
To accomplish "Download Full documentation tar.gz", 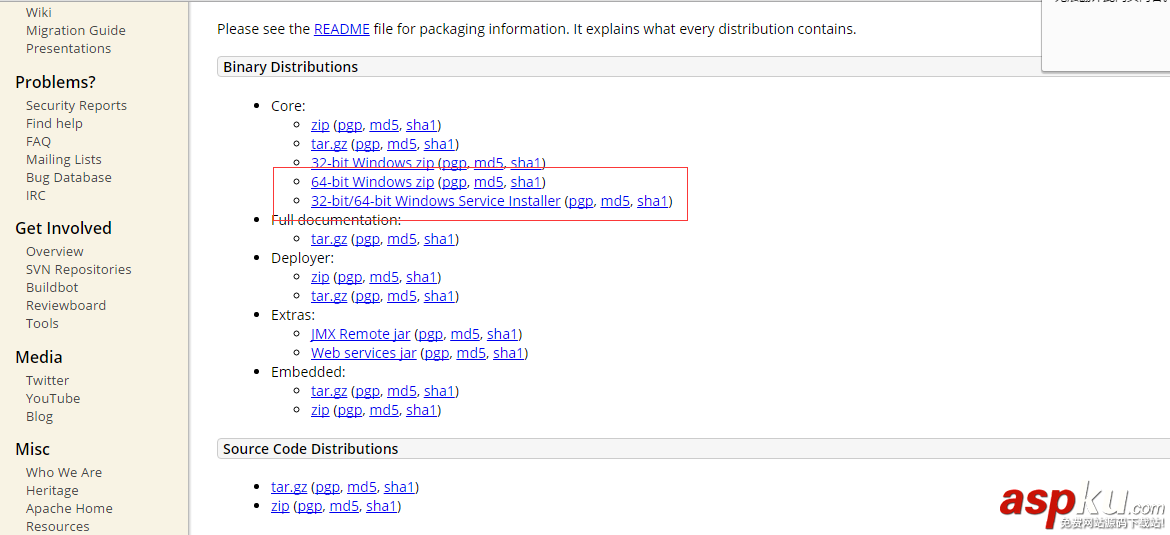I will 329,239.
